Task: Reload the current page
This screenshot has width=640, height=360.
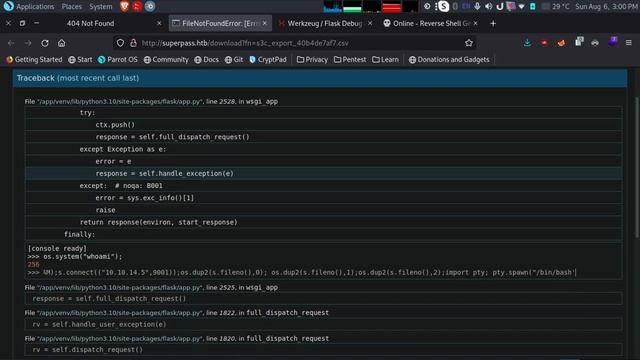Action: [x=45, y=43]
